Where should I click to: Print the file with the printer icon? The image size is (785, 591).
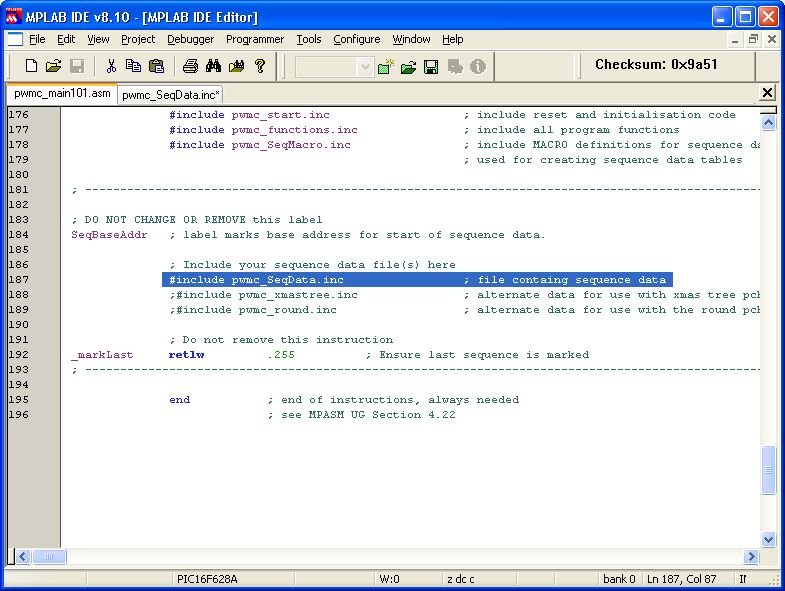(190, 66)
